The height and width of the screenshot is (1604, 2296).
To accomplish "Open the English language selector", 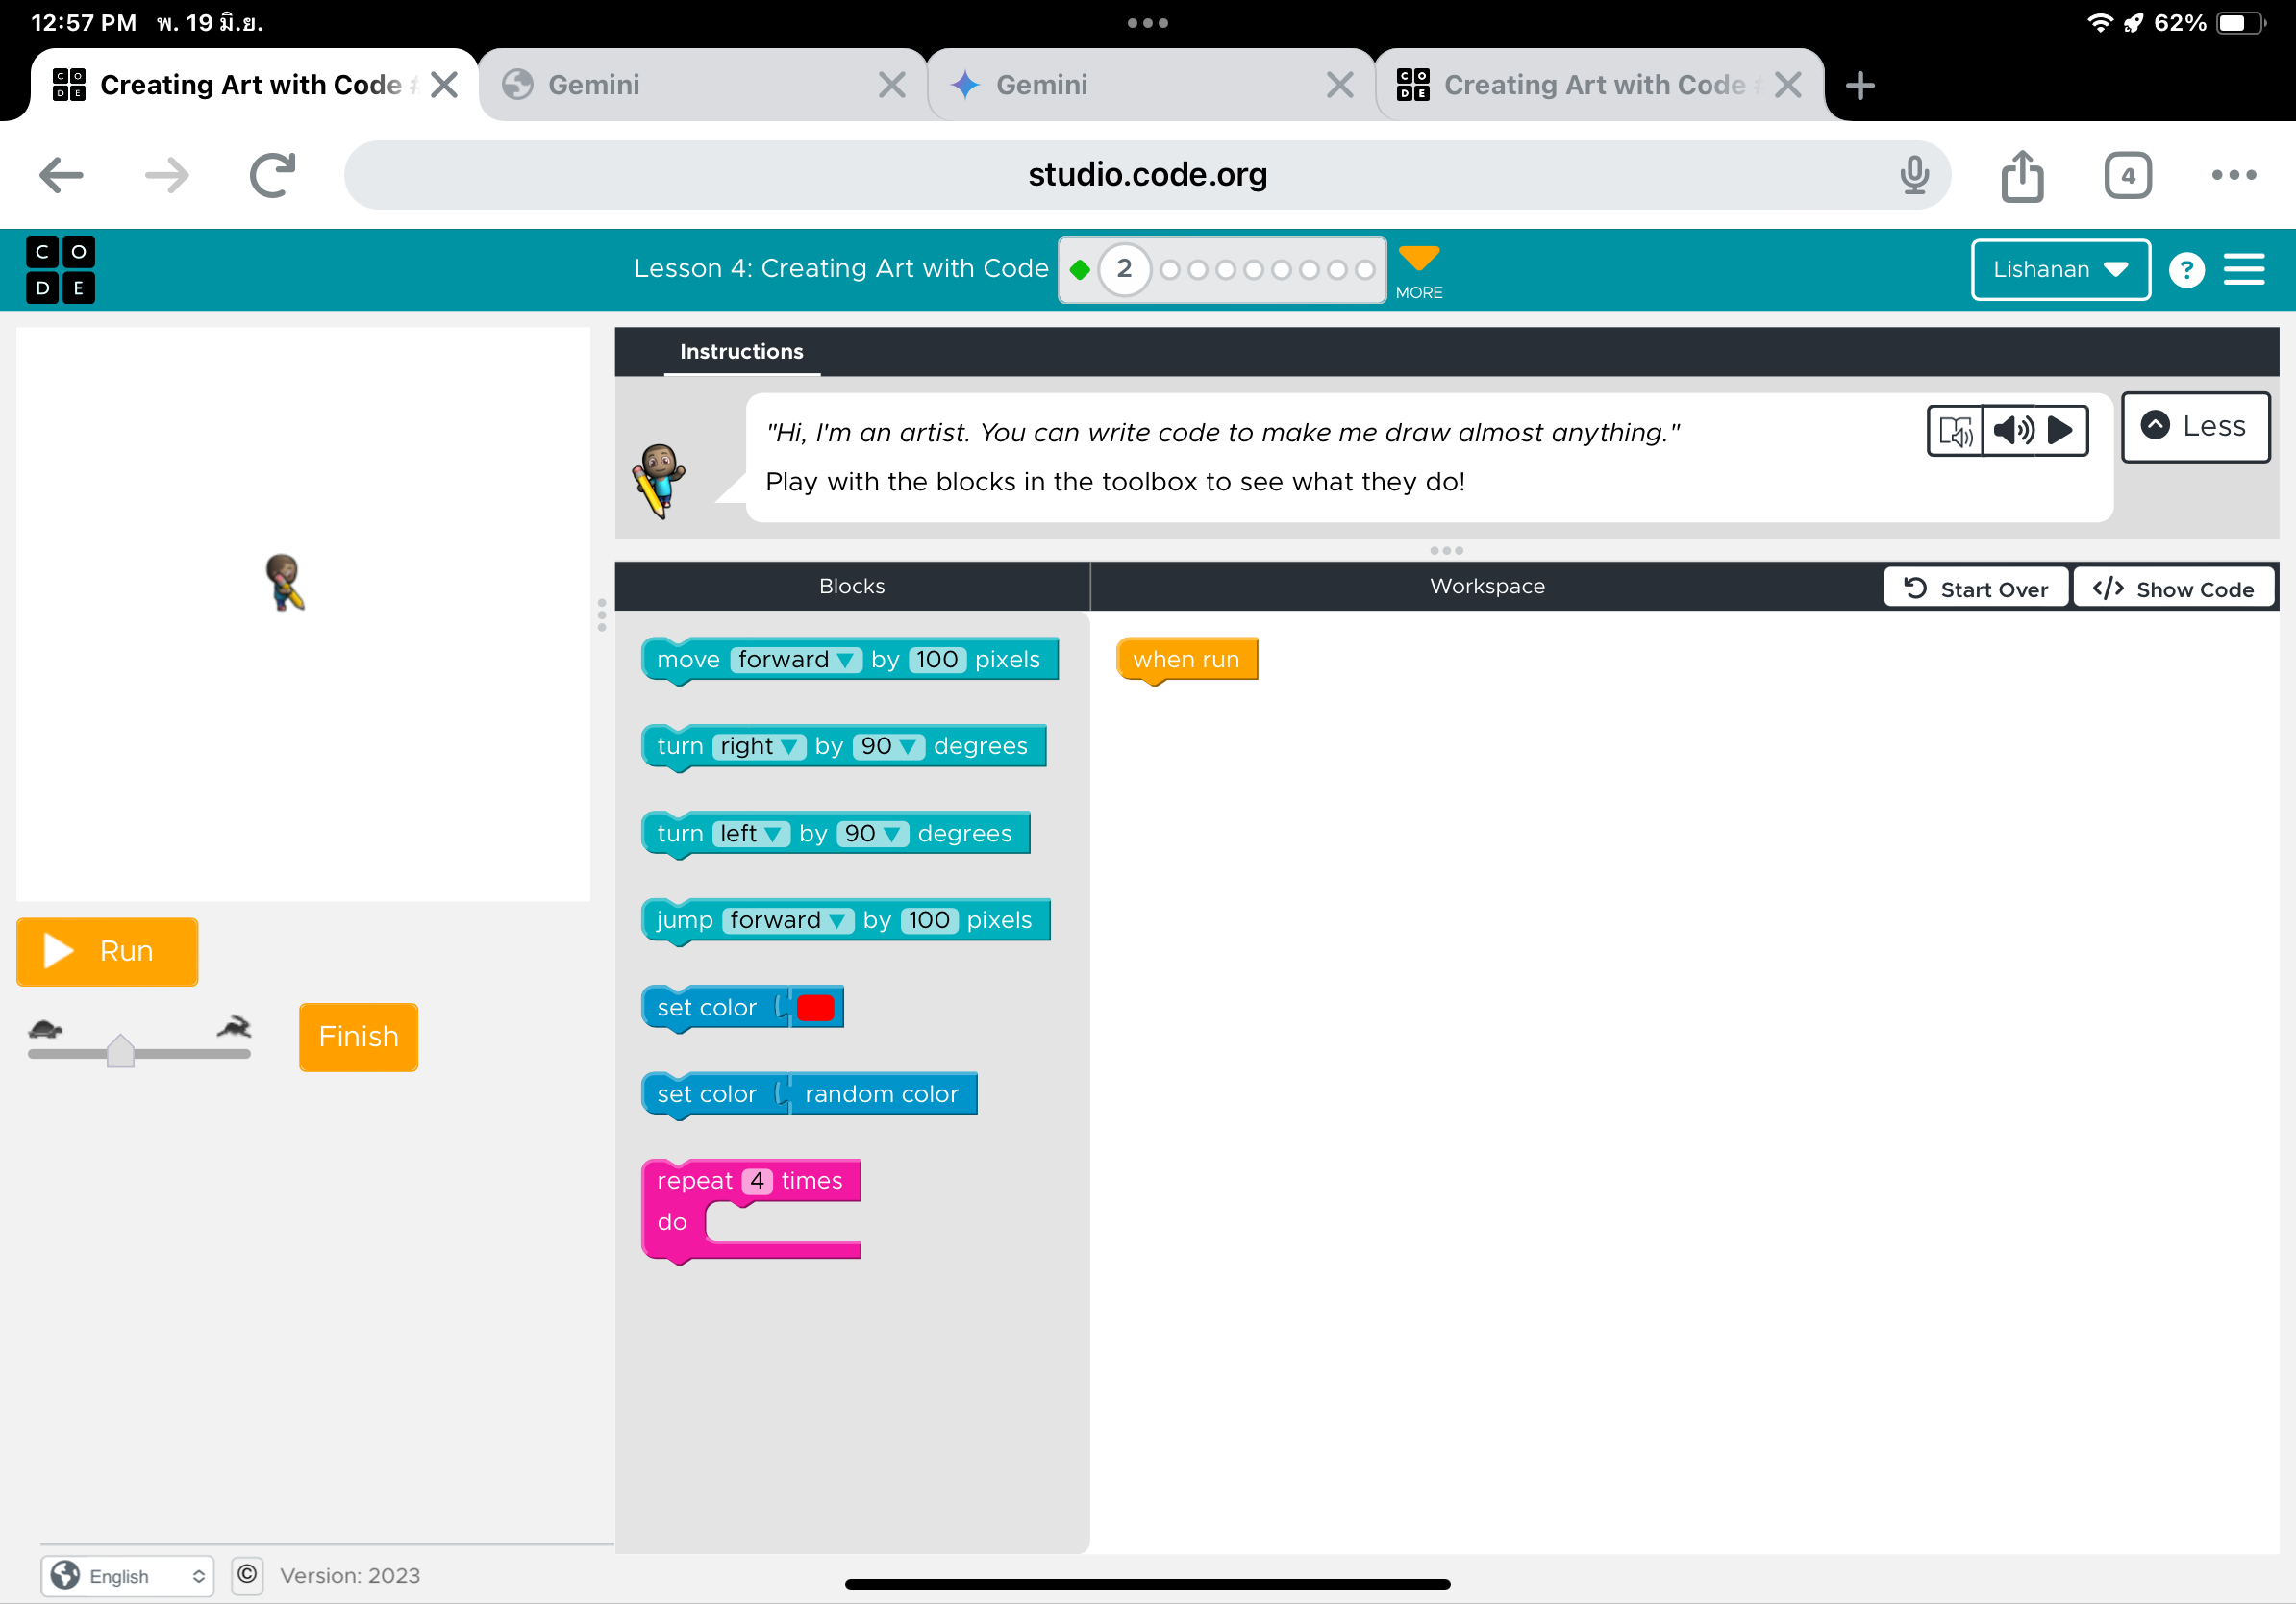I will [x=128, y=1576].
